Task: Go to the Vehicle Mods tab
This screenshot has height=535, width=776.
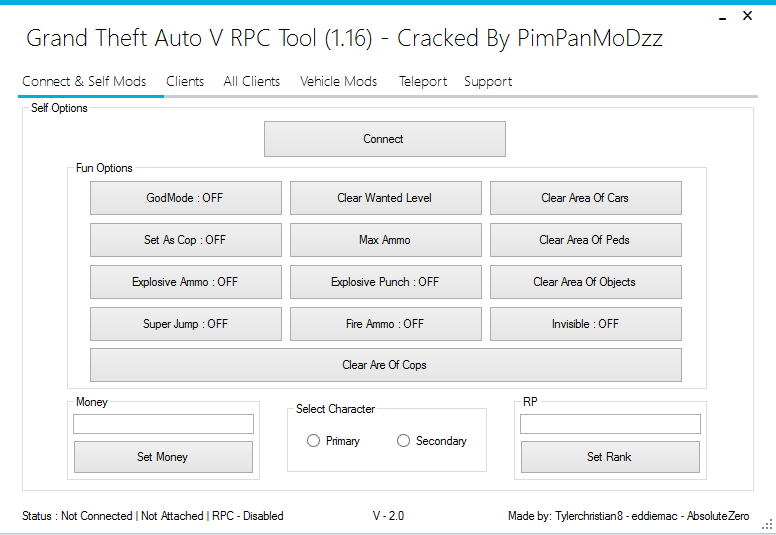Action: [339, 81]
